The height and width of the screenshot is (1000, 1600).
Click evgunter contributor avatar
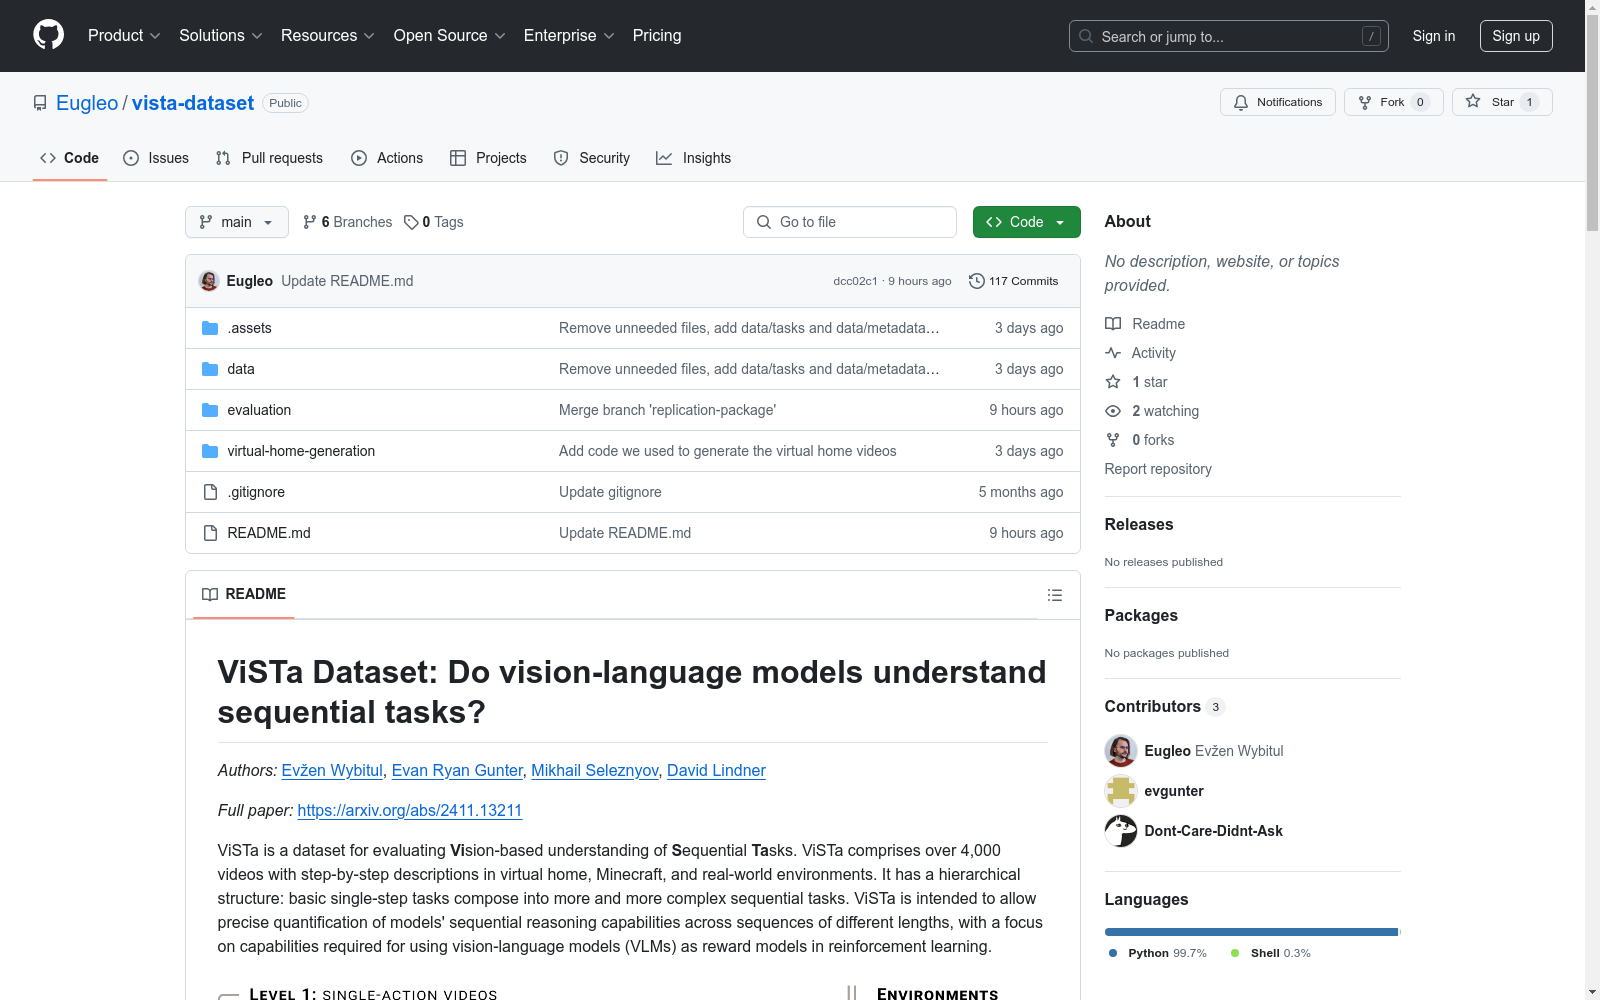[x=1121, y=791]
